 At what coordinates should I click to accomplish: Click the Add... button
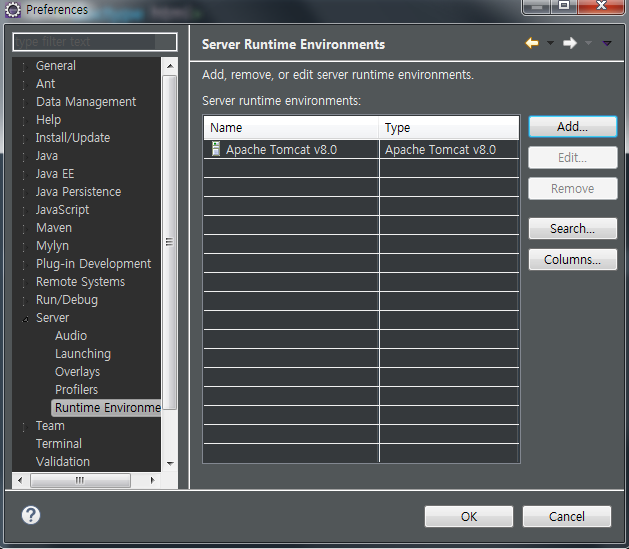pos(572,127)
